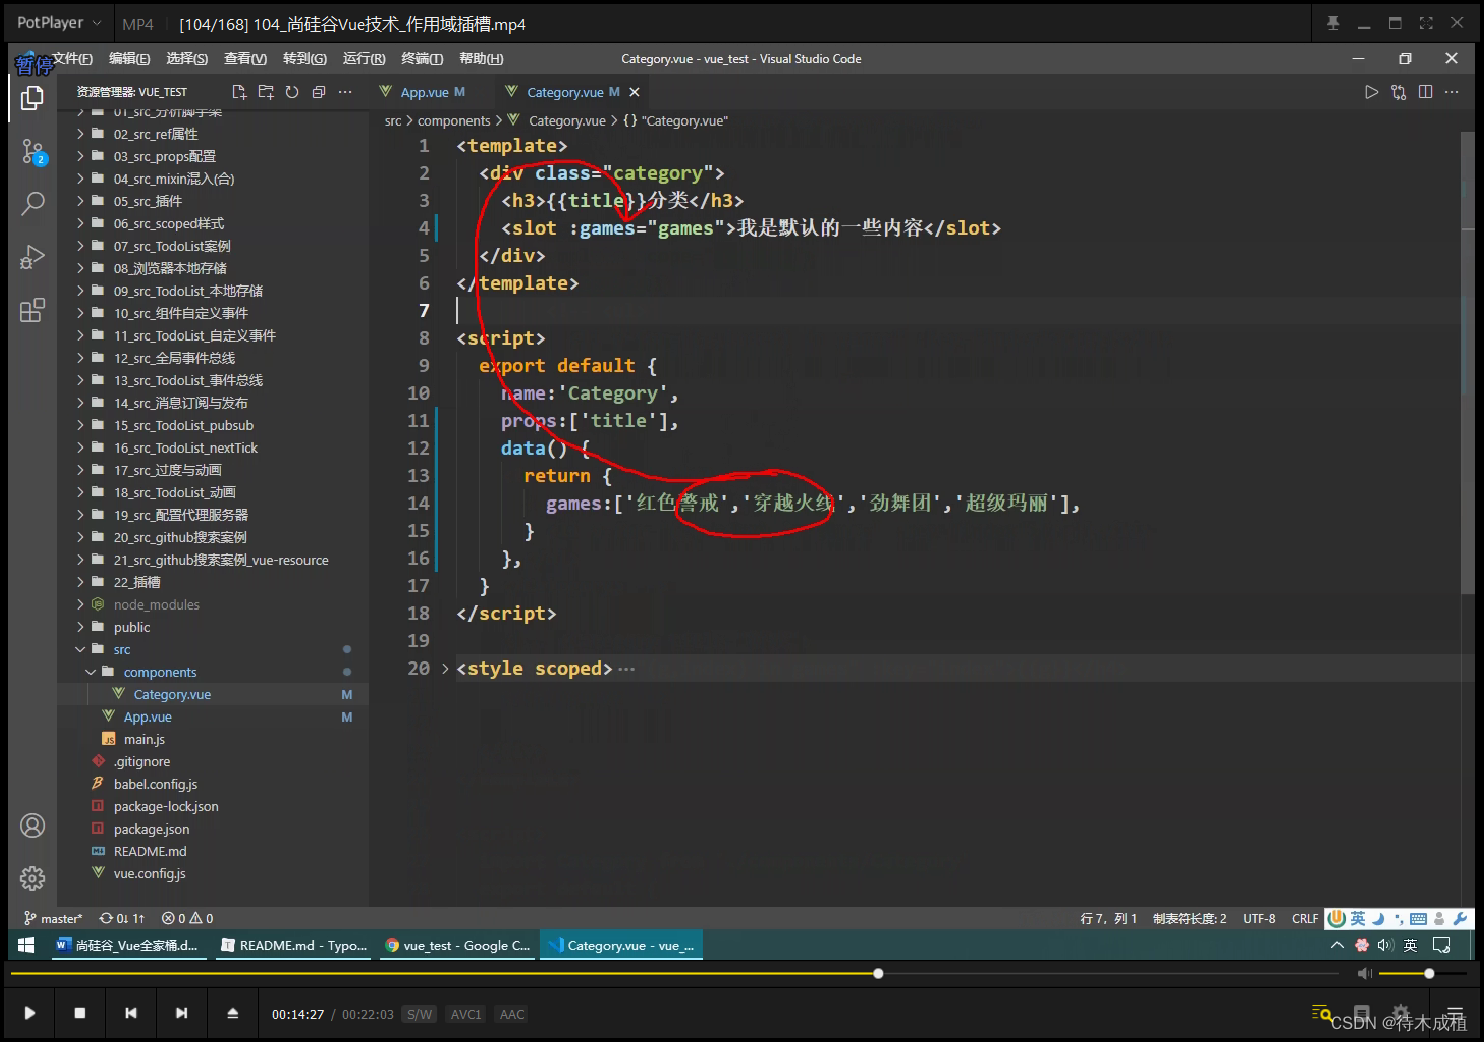Click the New Folder icon in explorer
The image size is (1484, 1042).
266,92
